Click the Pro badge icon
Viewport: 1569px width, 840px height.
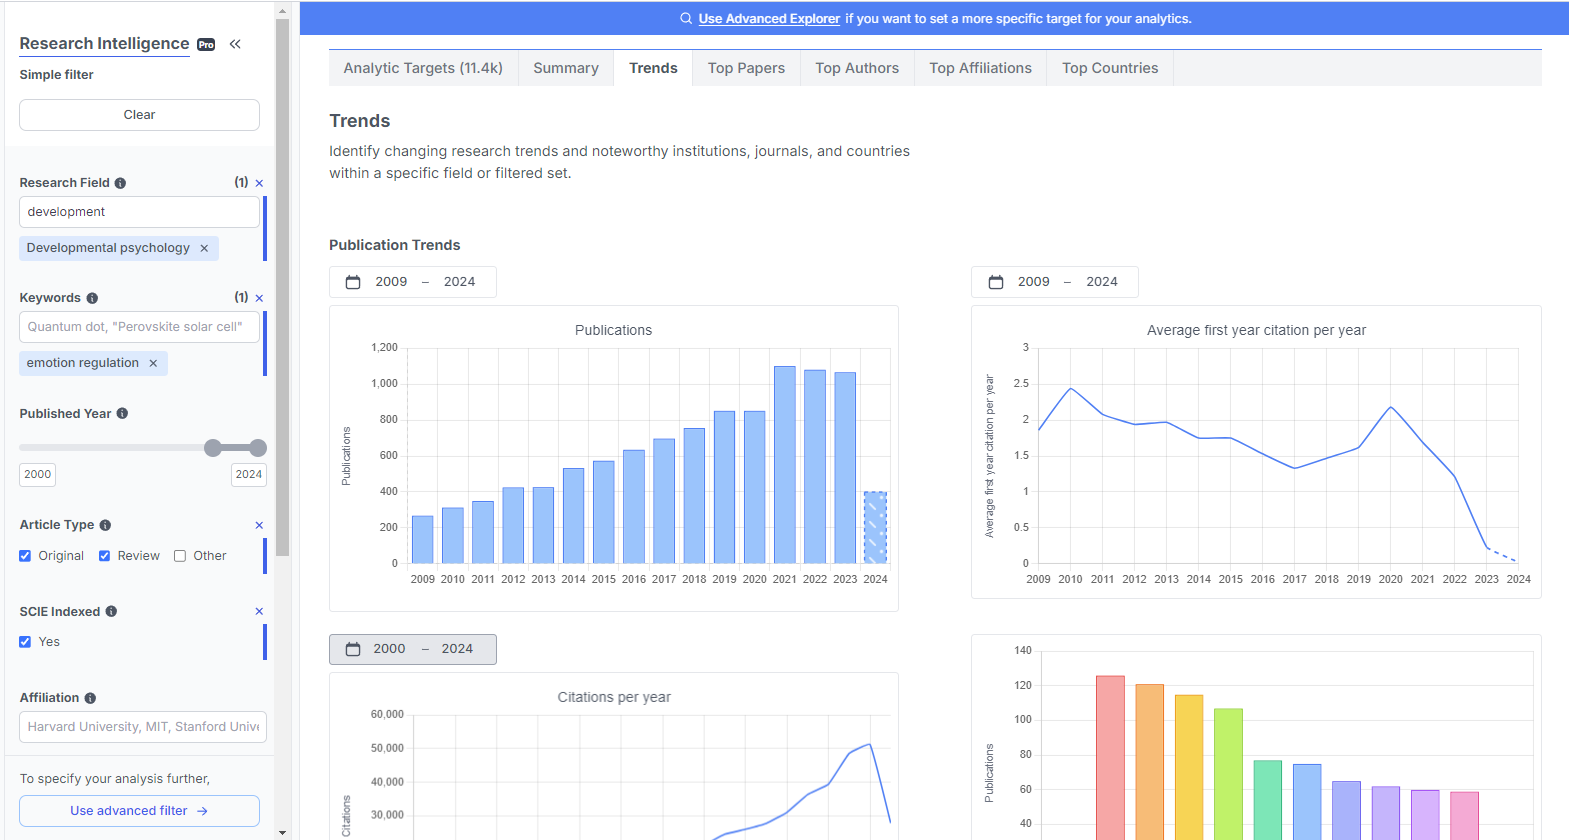tap(206, 44)
